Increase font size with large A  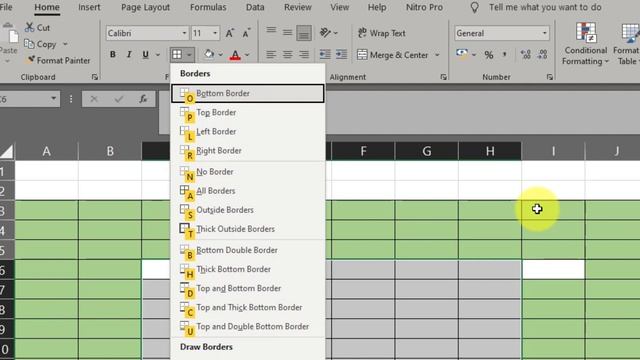(230, 33)
